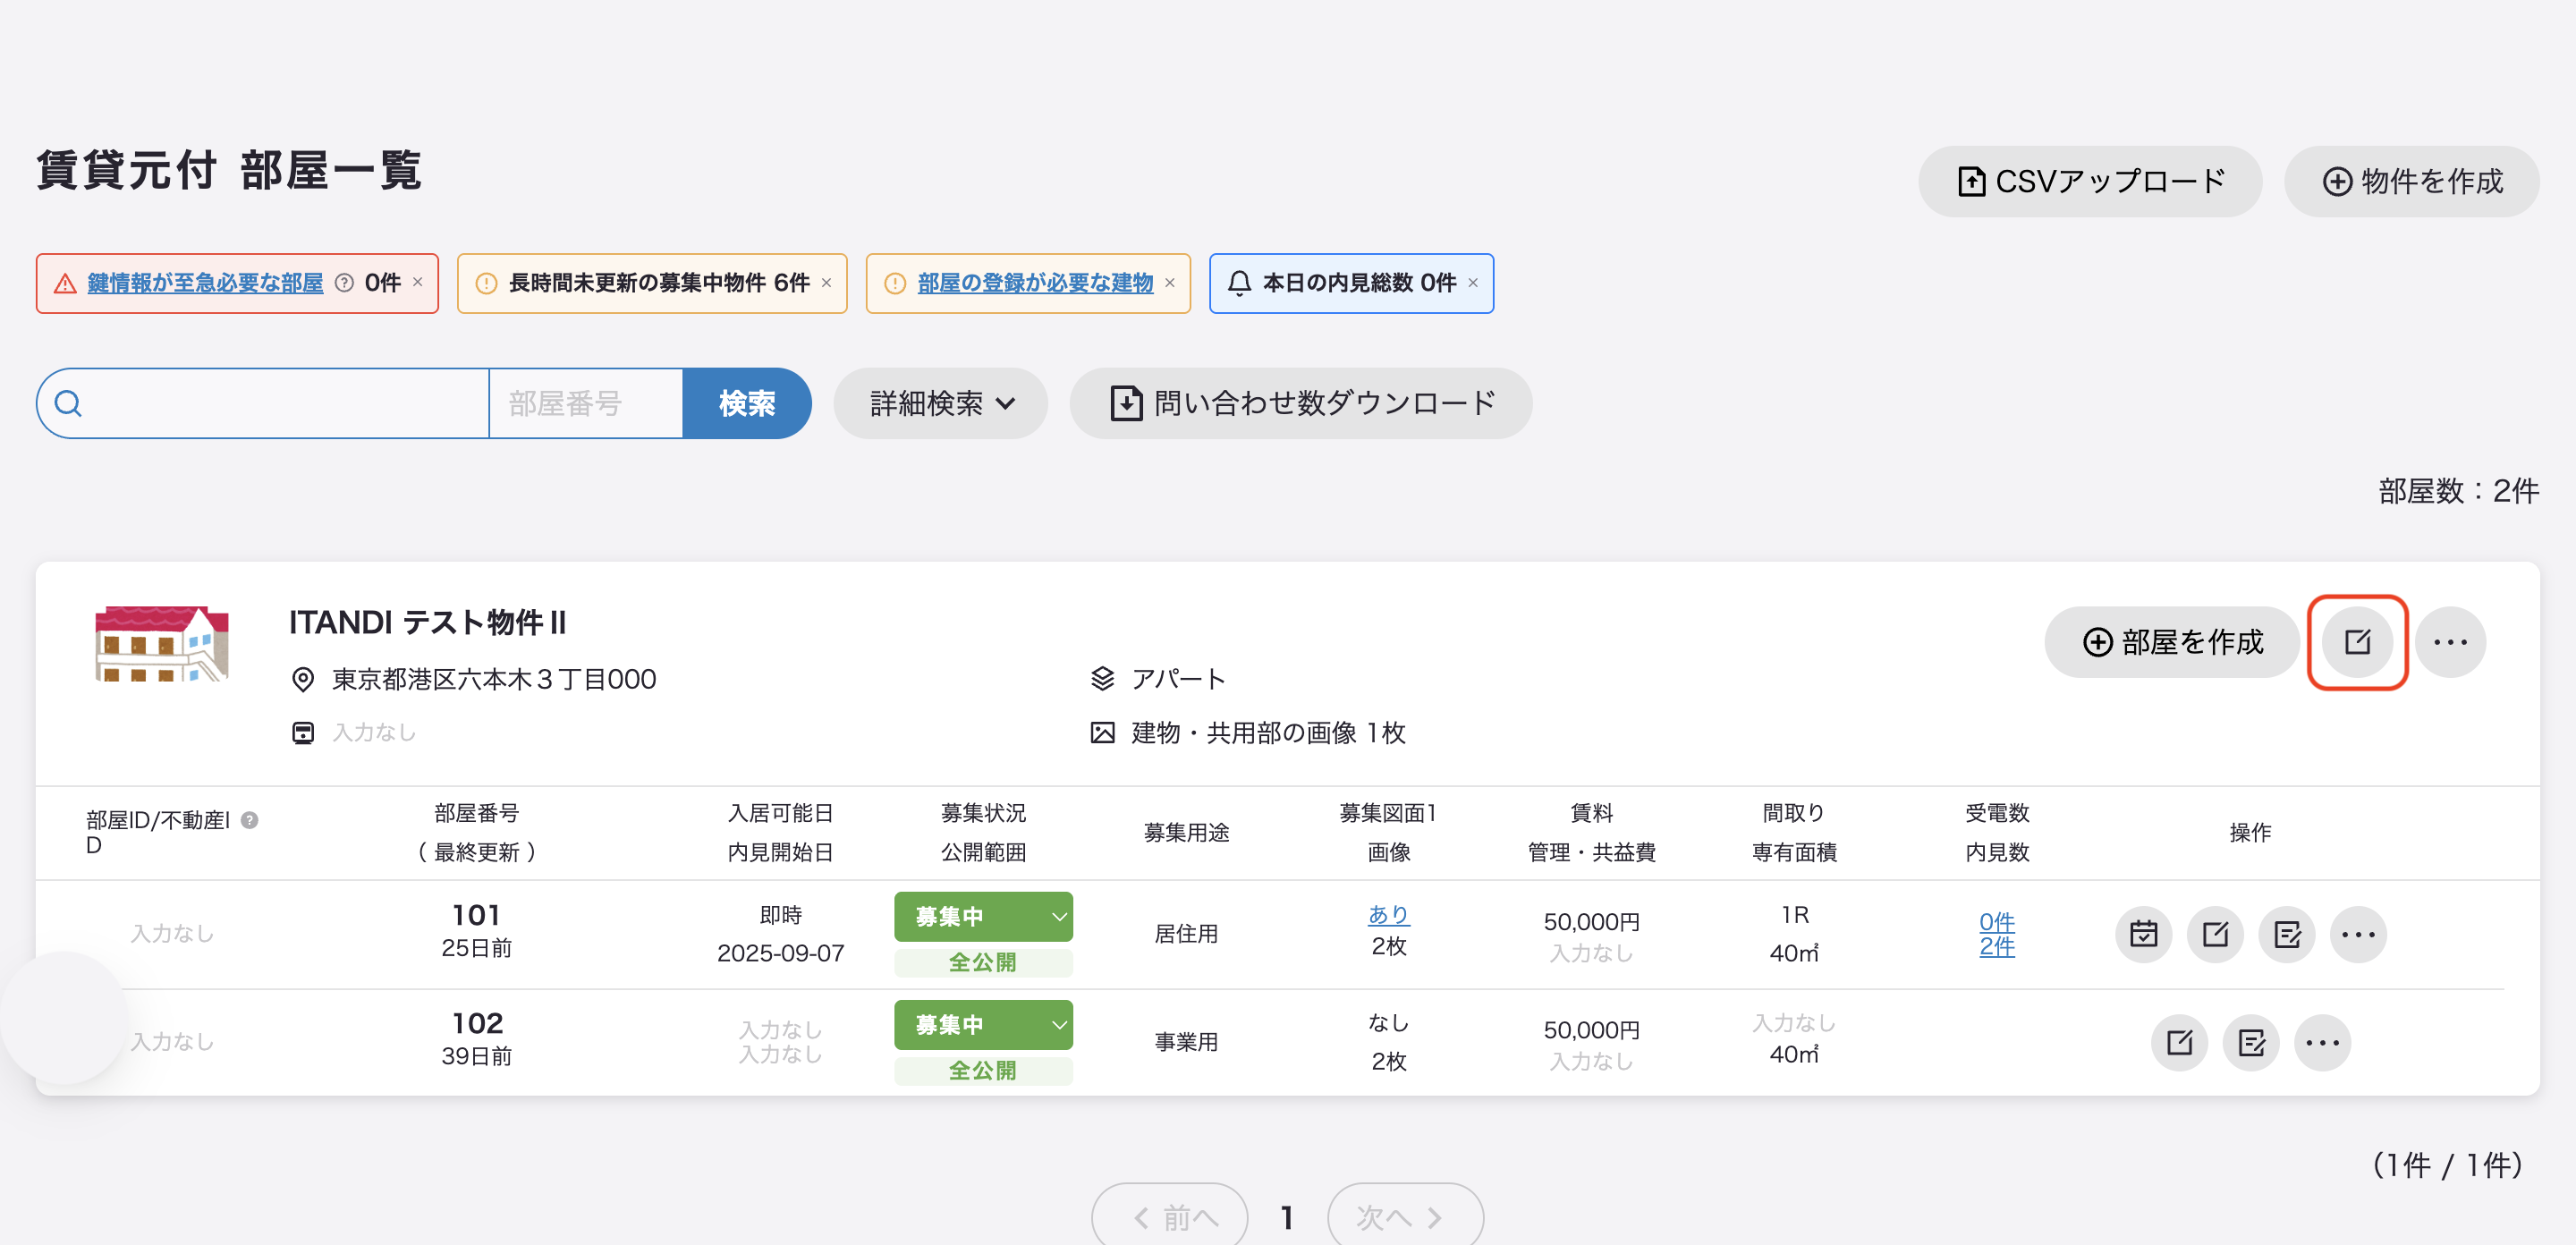Click the アパート building type text
Image resolution: width=2576 pixels, height=1245 pixels.
click(1178, 679)
